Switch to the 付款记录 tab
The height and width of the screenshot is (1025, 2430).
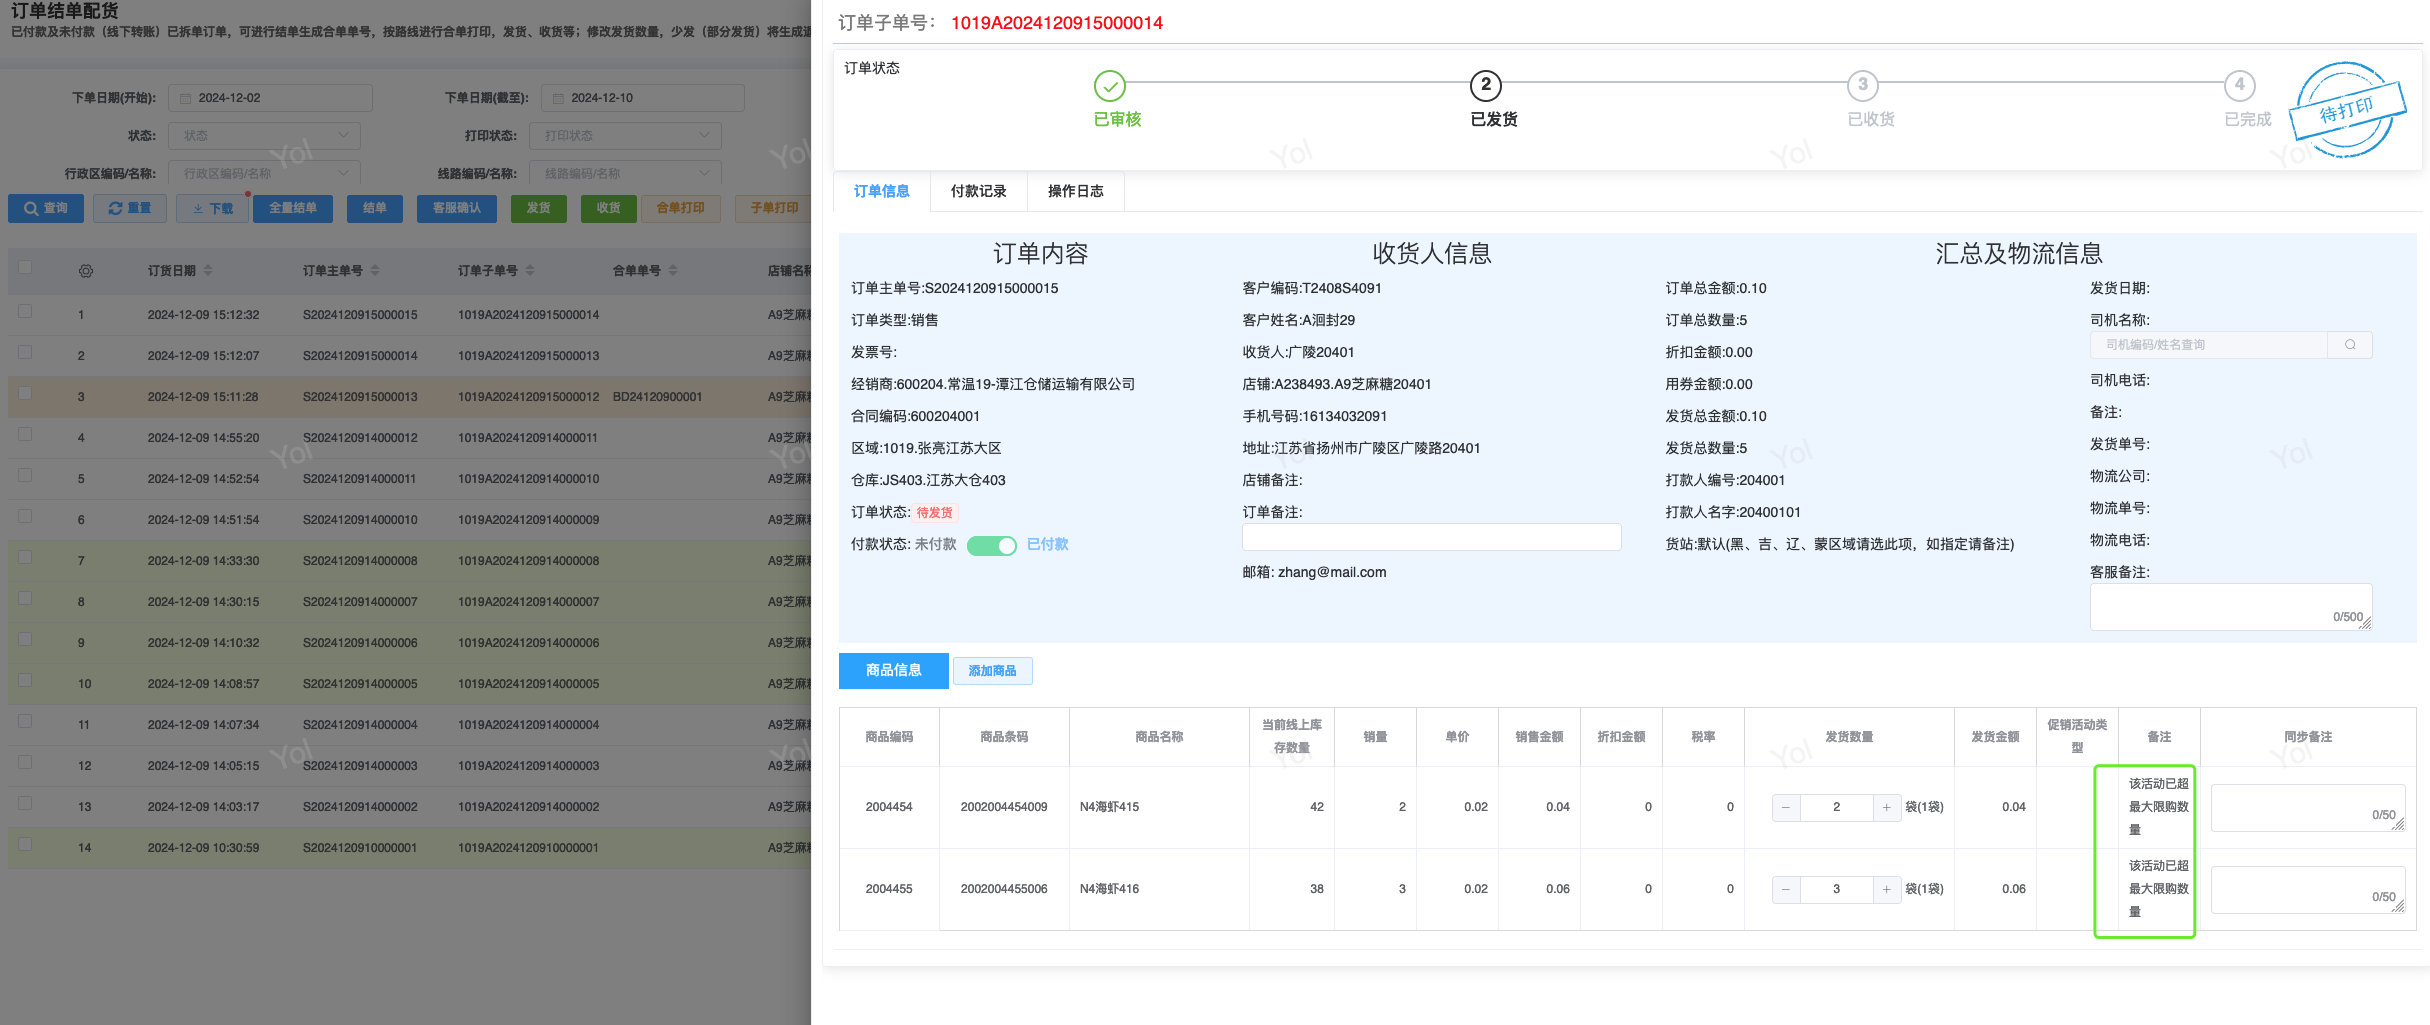(978, 191)
